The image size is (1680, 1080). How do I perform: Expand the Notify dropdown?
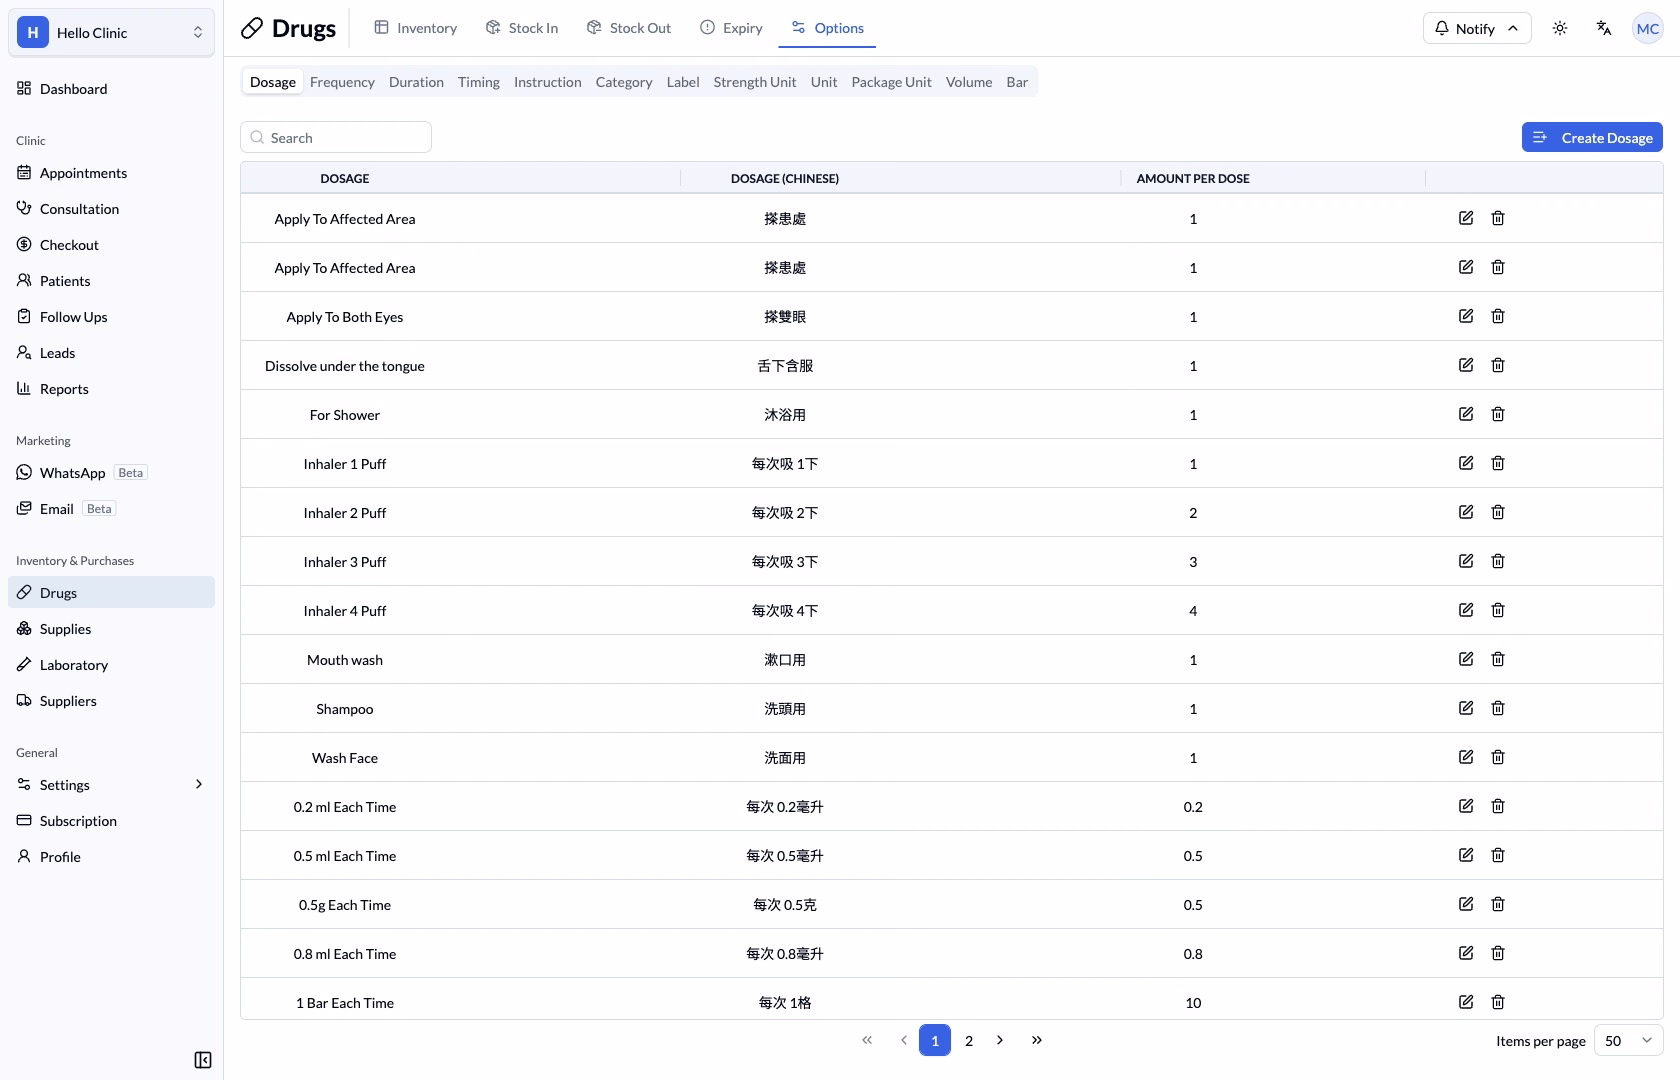[x=1477, y=28]
